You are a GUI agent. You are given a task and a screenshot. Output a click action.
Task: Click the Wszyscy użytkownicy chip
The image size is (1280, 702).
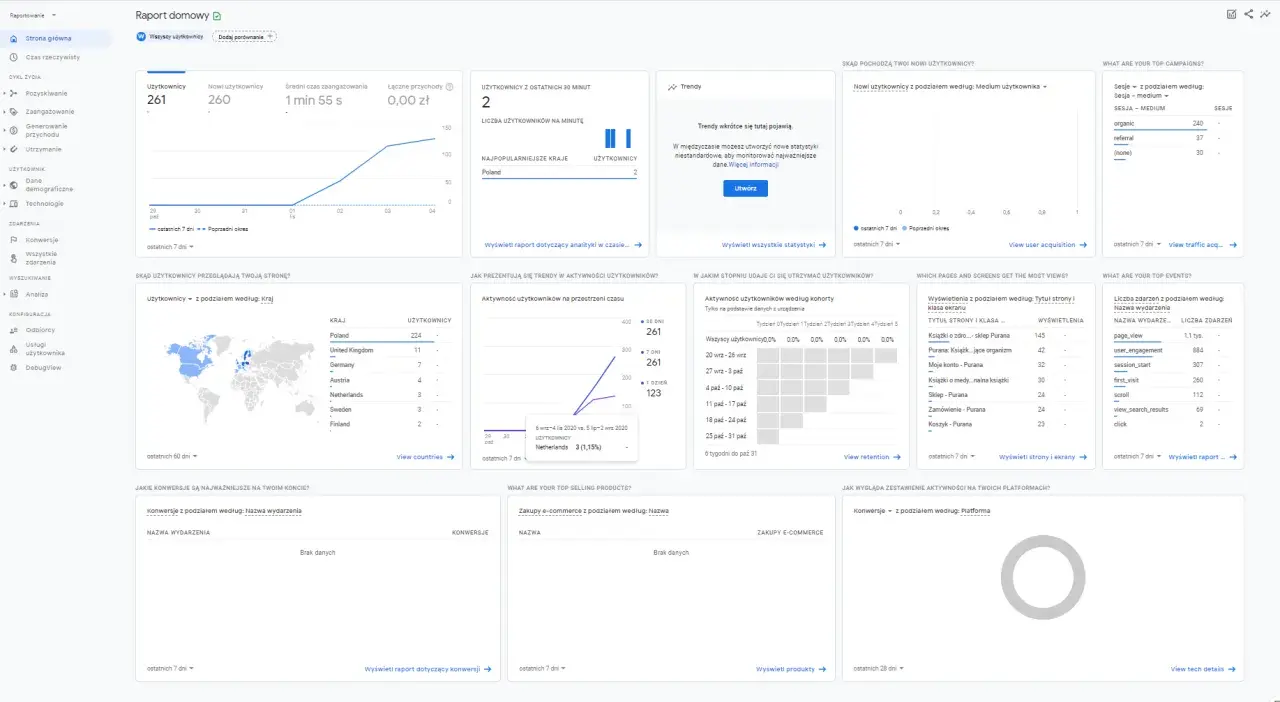click(170, 36)
